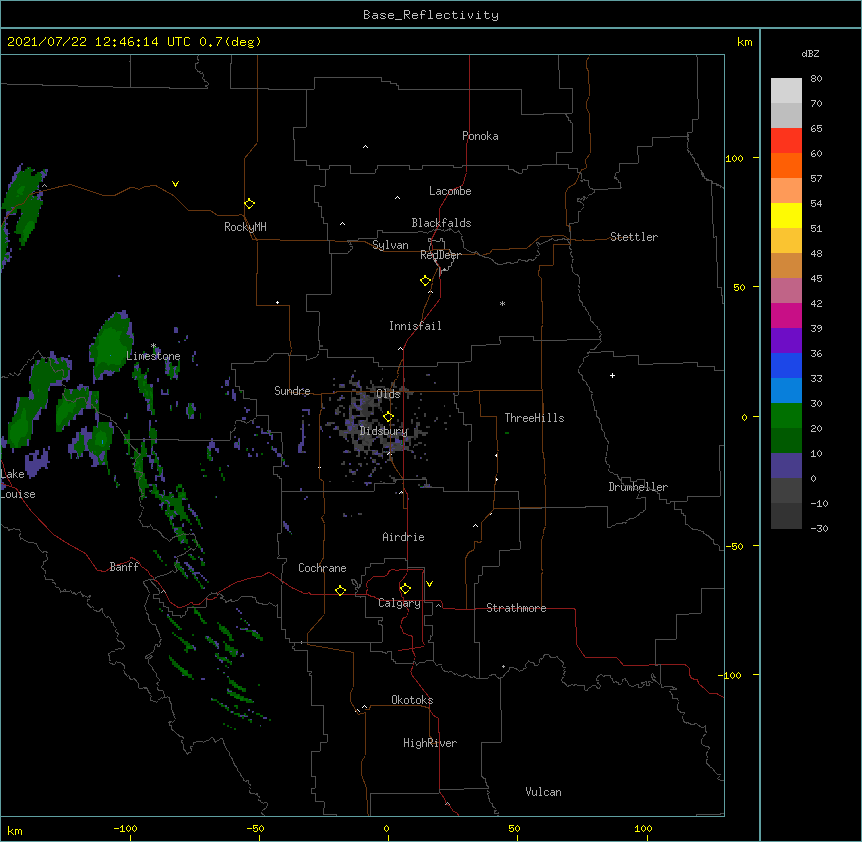Select the yellow diamond marker south of RedDeer

click(426, 281)
